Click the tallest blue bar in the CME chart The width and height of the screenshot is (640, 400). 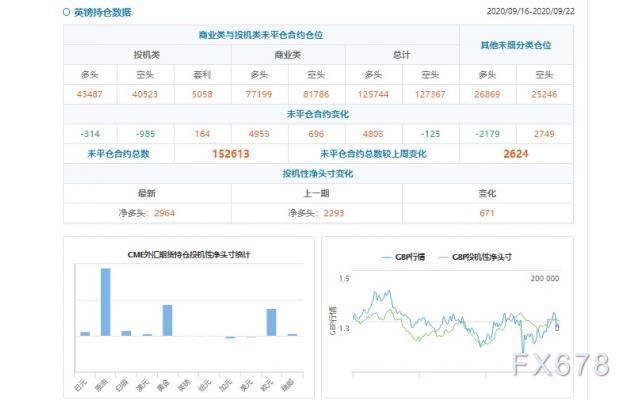[105, 302]
